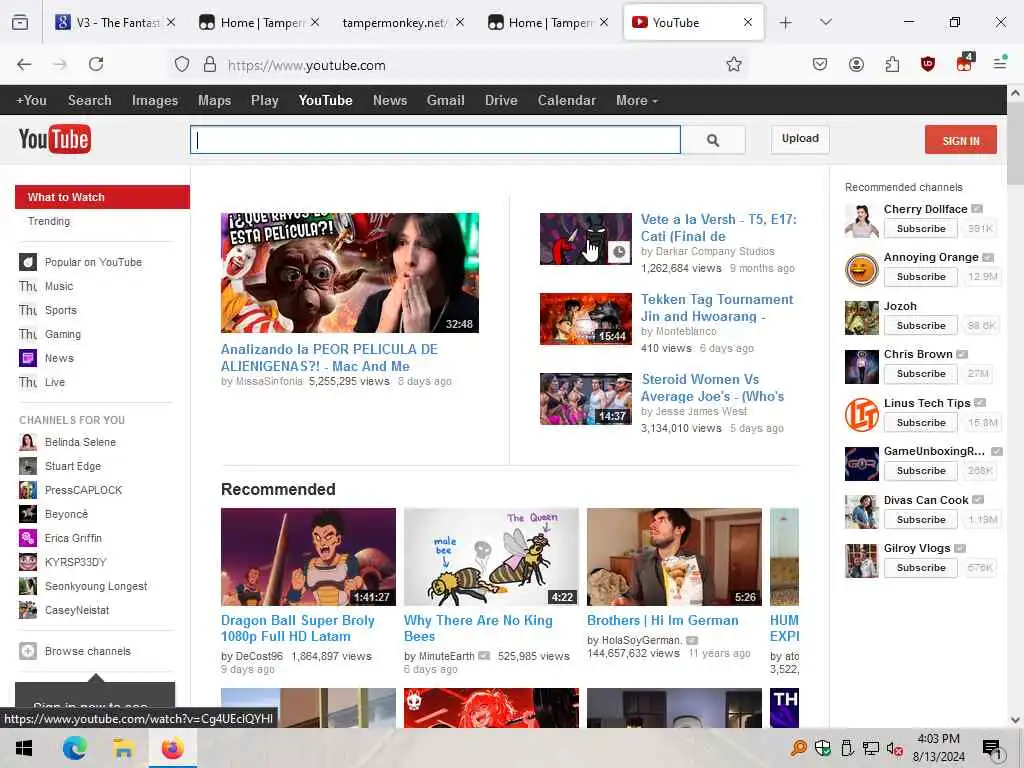The width and height of the screenshot is (1024, 768).
Task: Go back with the back arrow
Action: click(24, 64)
